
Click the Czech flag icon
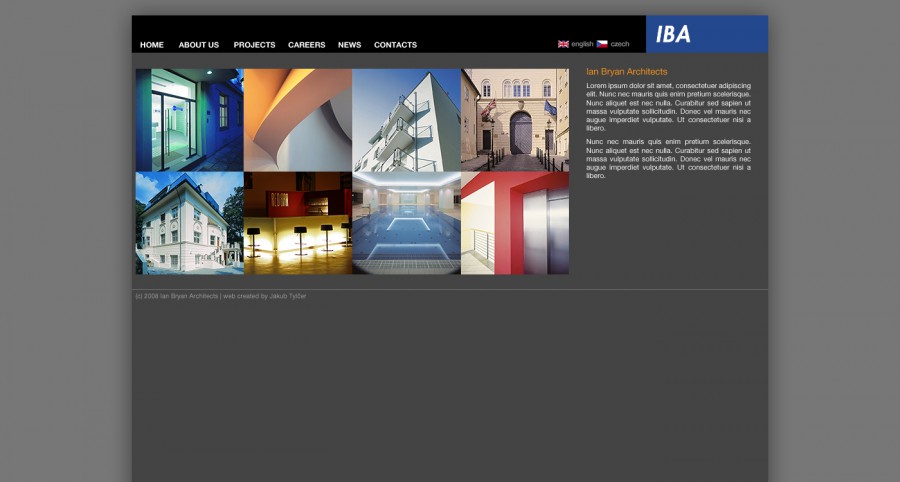pos(602,44)
